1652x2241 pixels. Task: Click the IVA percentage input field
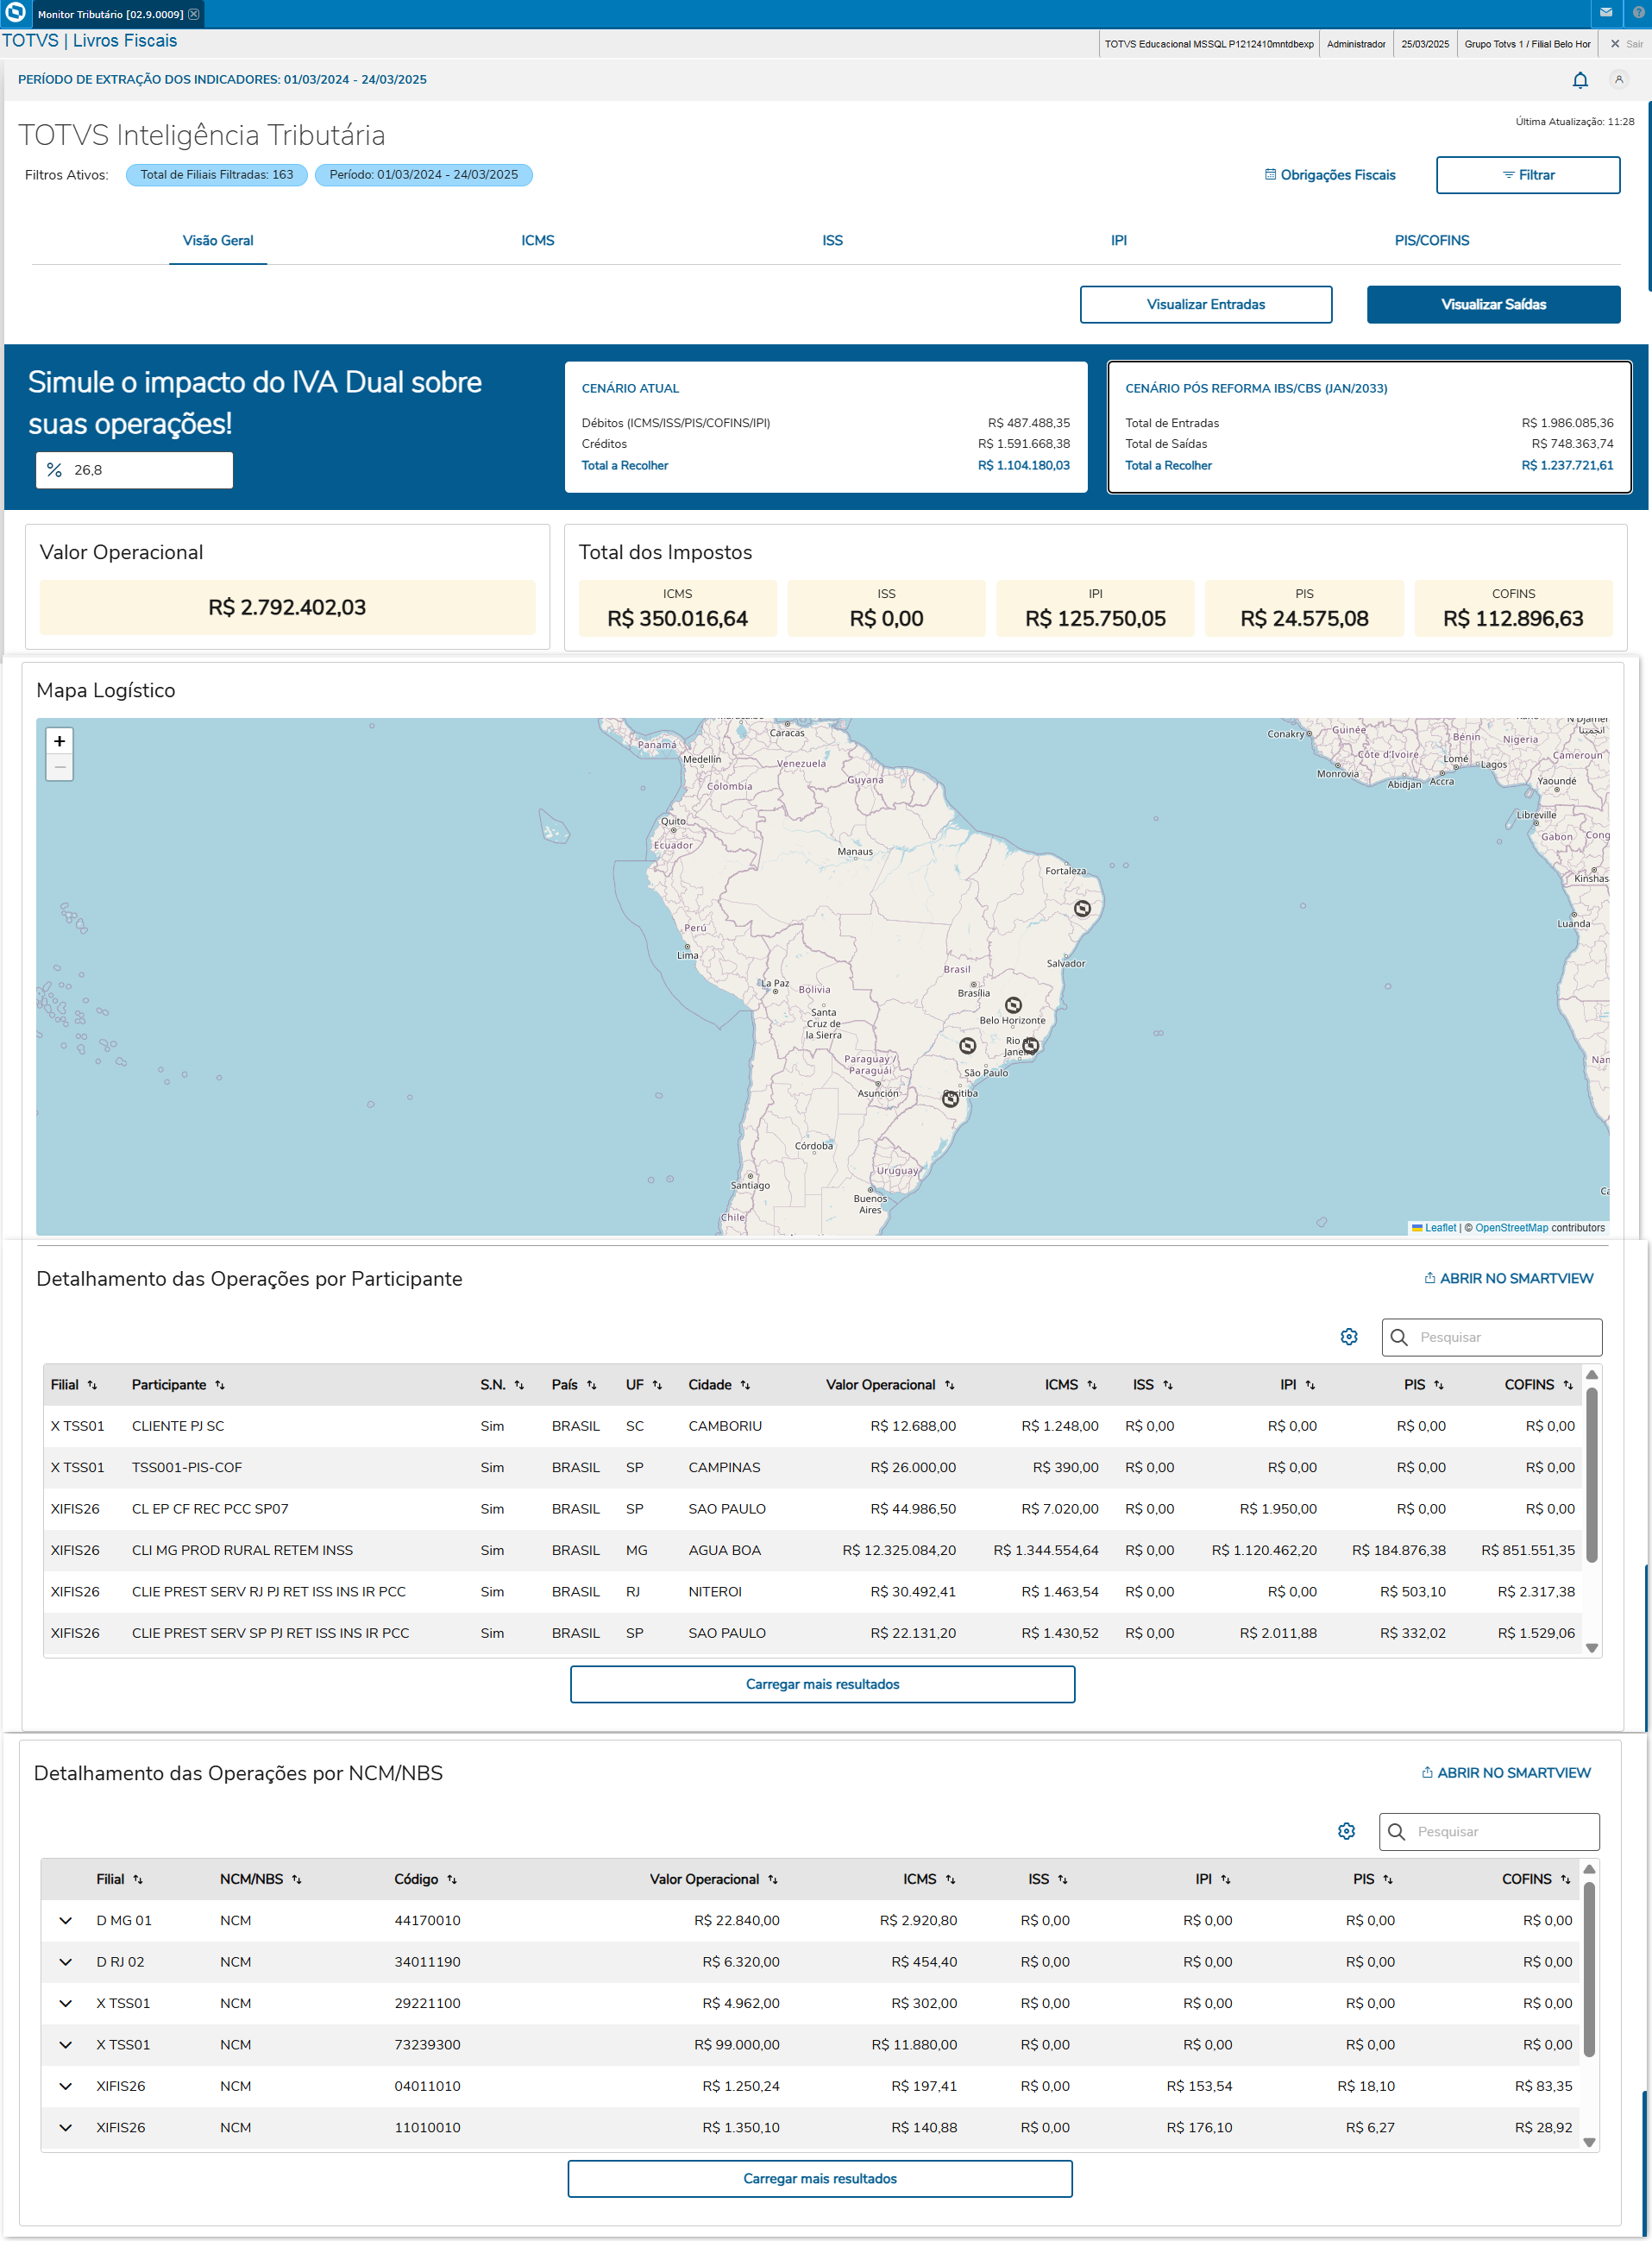pyautogui.click(x=135, y=470)
